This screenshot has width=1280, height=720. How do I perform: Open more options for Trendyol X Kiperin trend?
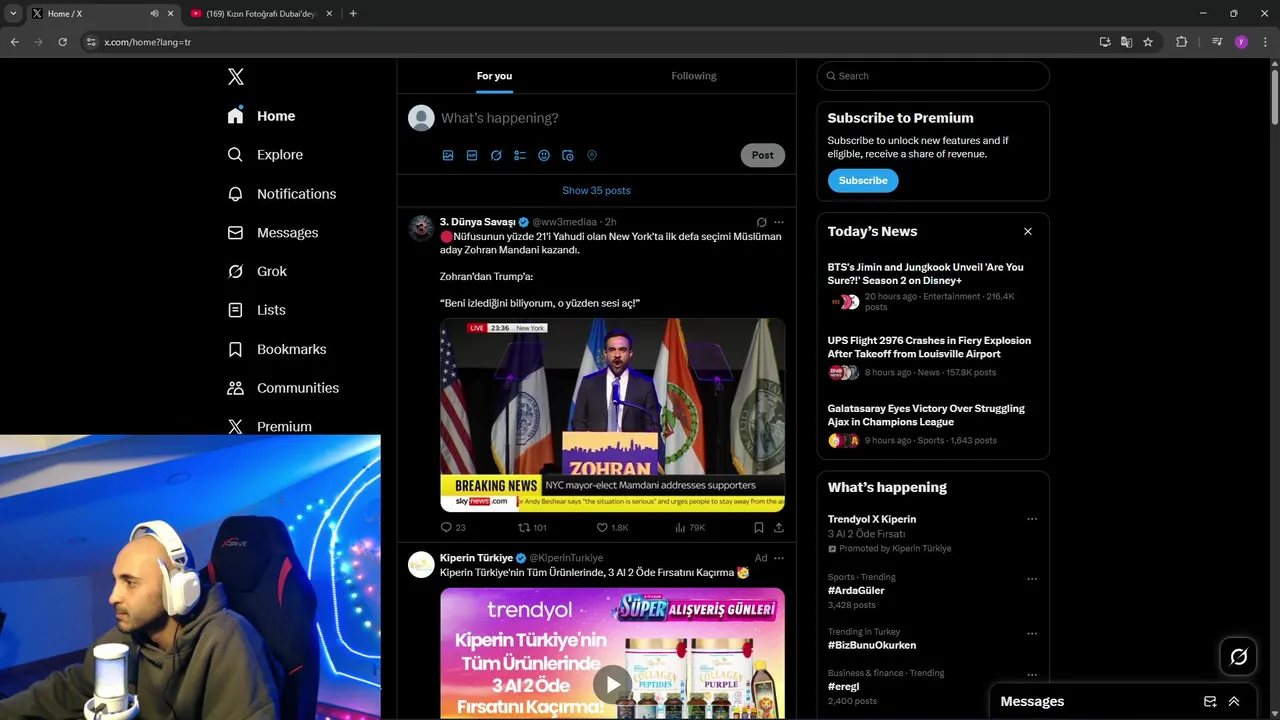tap(1032, 519)
